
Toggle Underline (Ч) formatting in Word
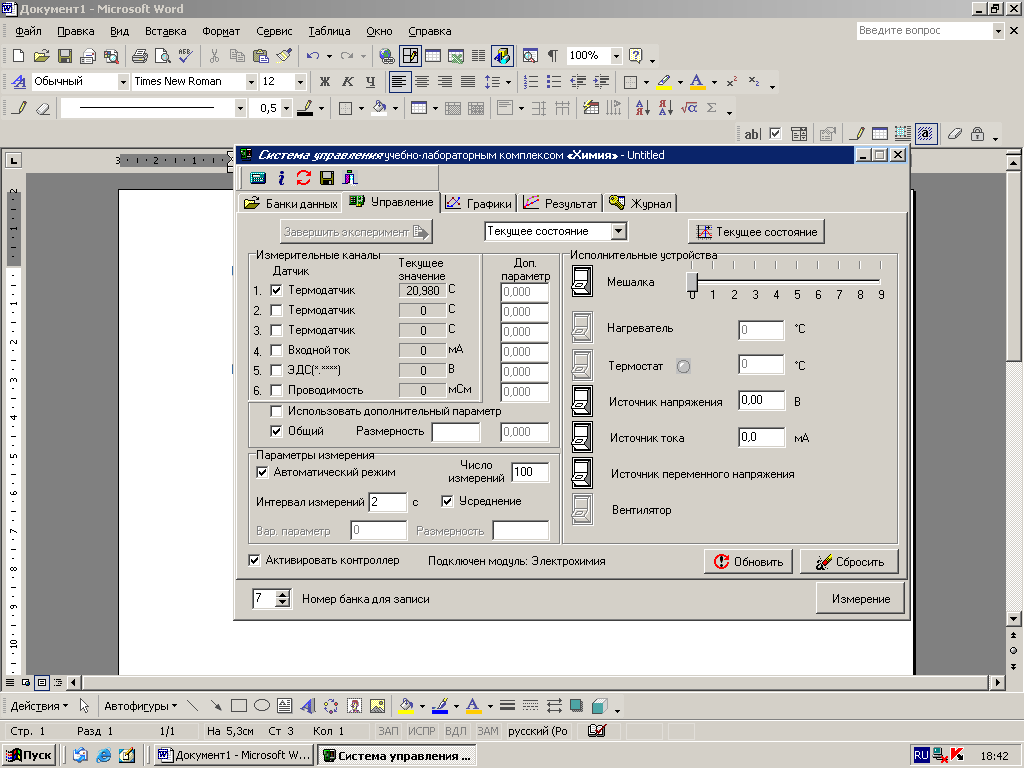point(370,82)
